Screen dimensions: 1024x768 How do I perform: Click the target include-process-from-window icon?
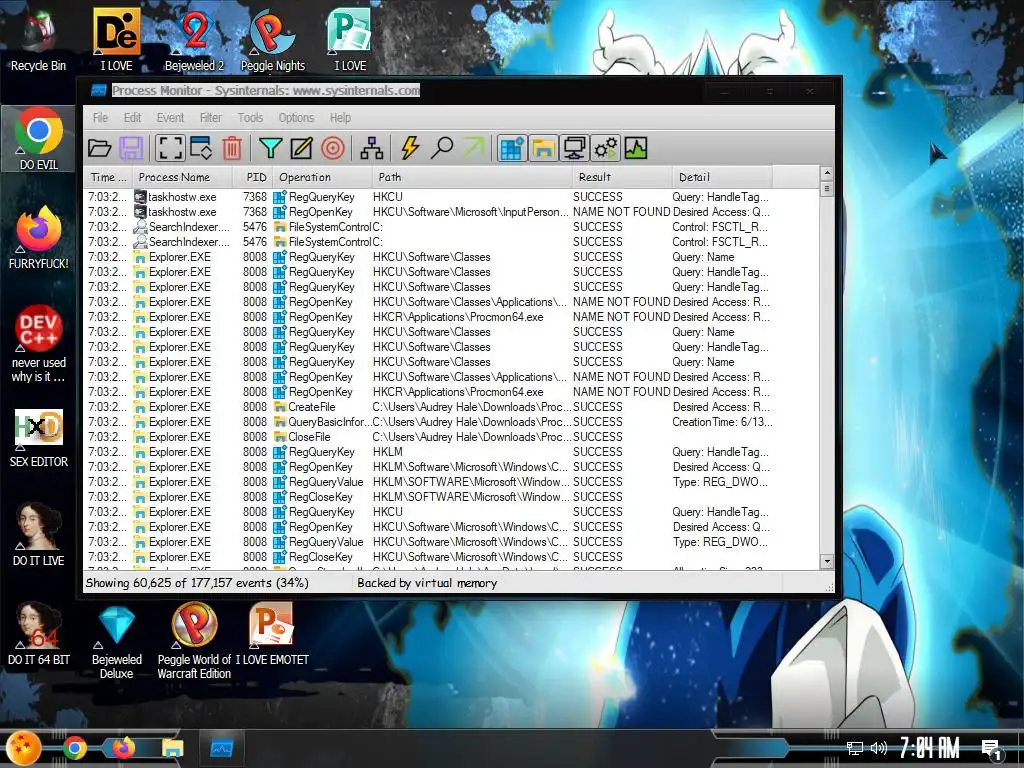[332, 148]
